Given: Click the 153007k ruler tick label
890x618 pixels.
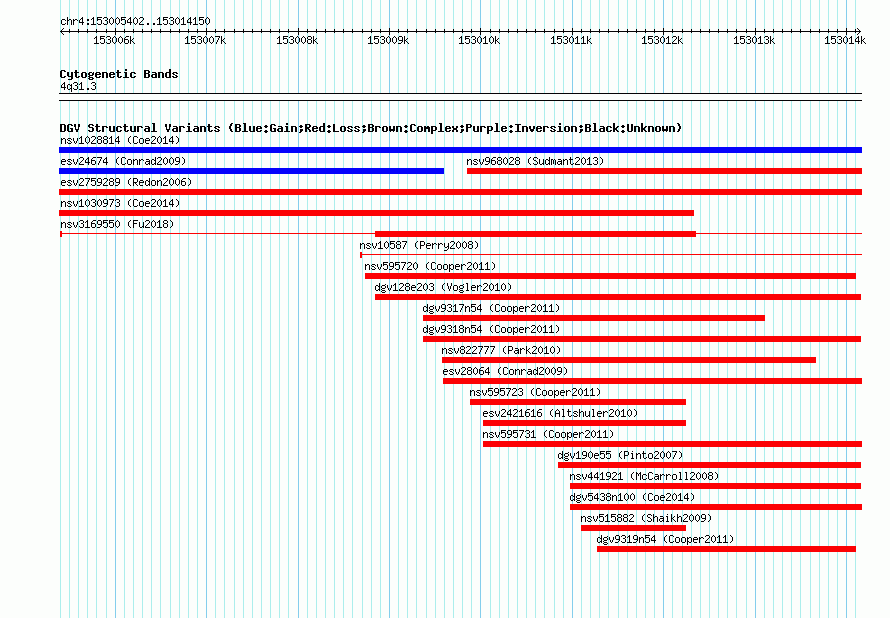Looking at the screenshot, I should [205, 40].
